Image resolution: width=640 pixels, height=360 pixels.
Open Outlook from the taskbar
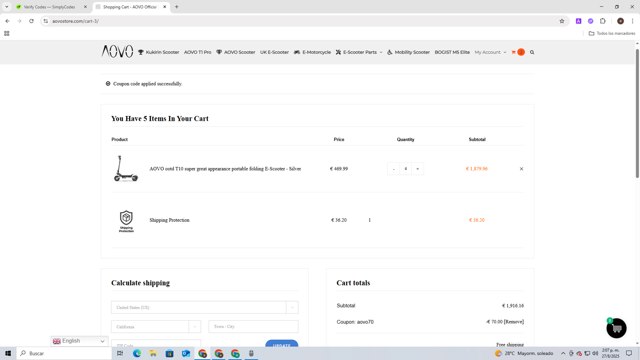[x=186, y=353]
